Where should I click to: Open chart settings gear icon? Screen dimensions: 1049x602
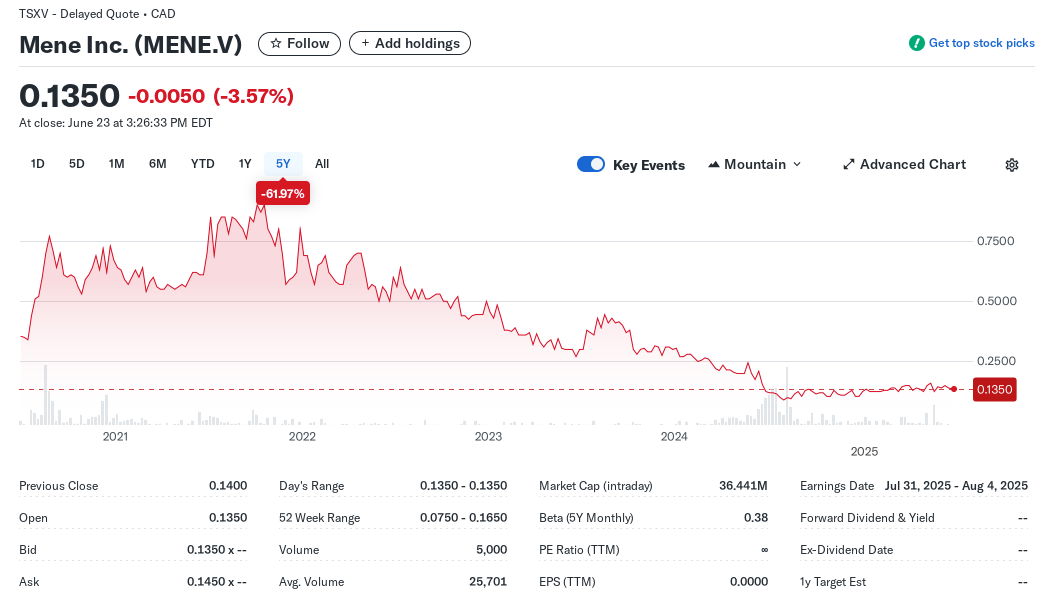[1012, 165]
